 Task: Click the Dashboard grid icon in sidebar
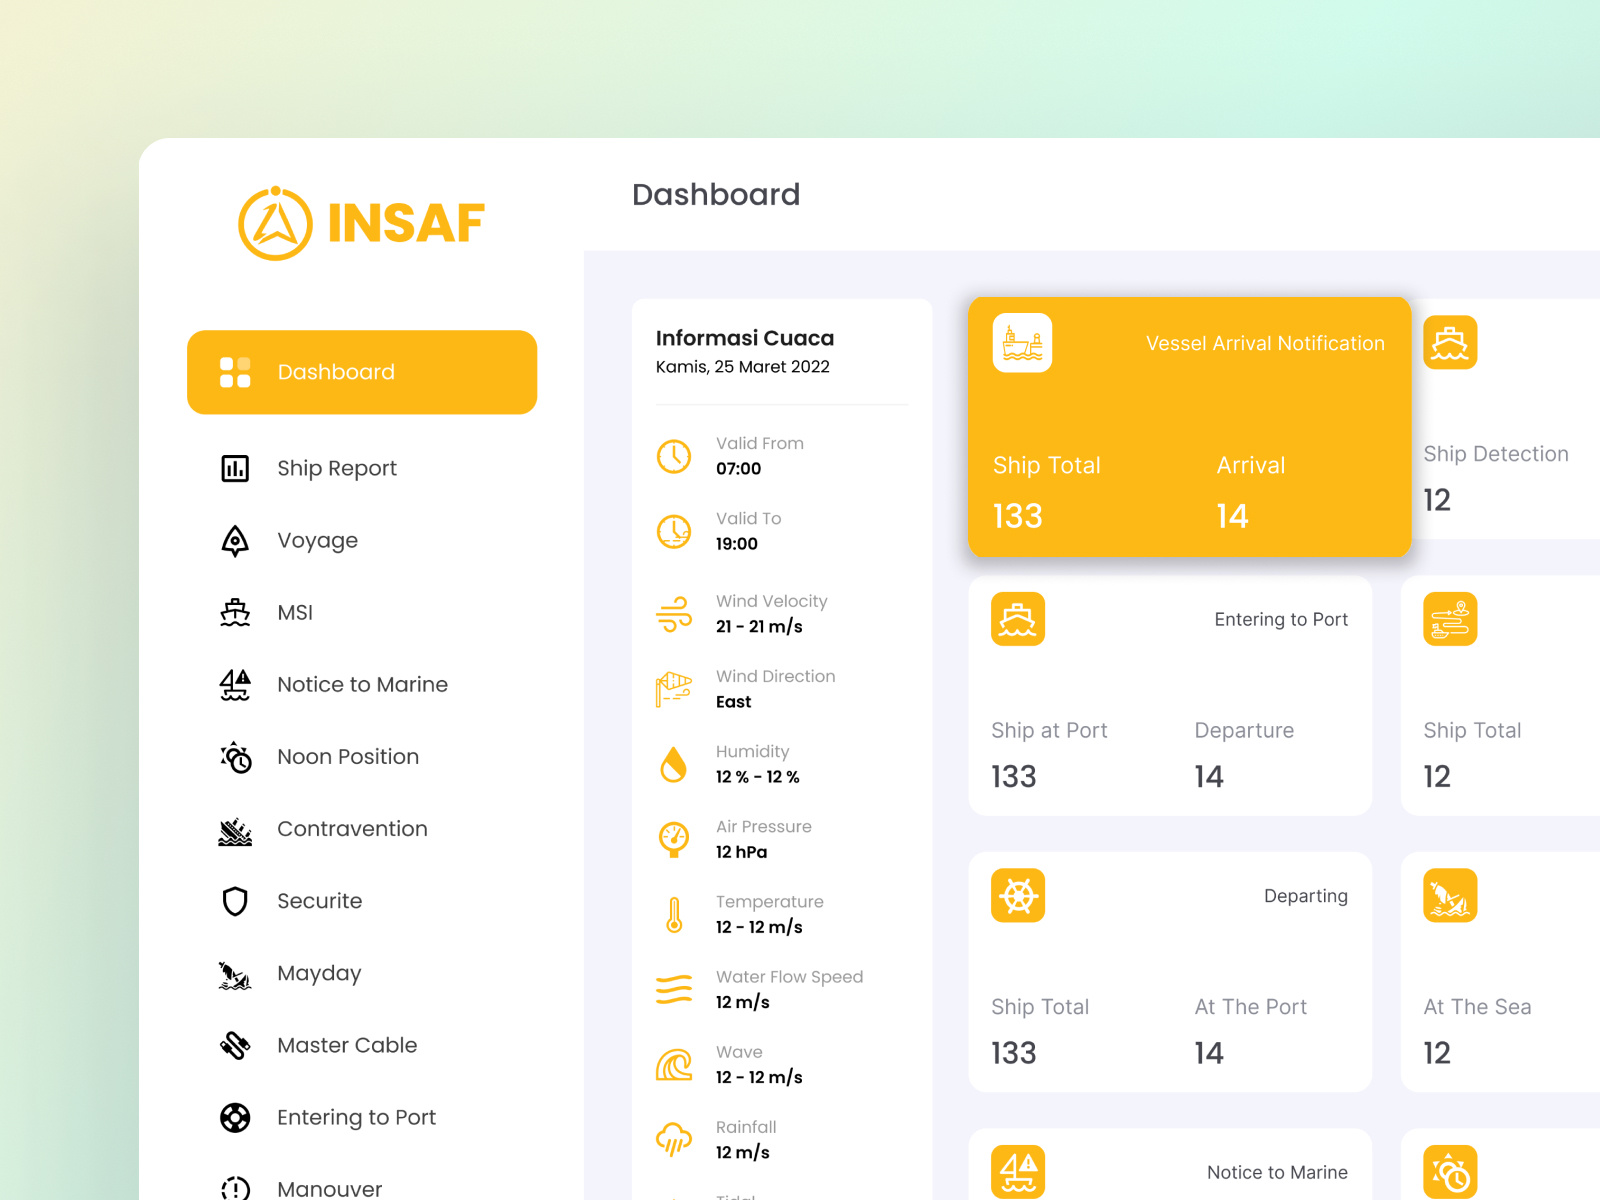click(x=235, y=372)
